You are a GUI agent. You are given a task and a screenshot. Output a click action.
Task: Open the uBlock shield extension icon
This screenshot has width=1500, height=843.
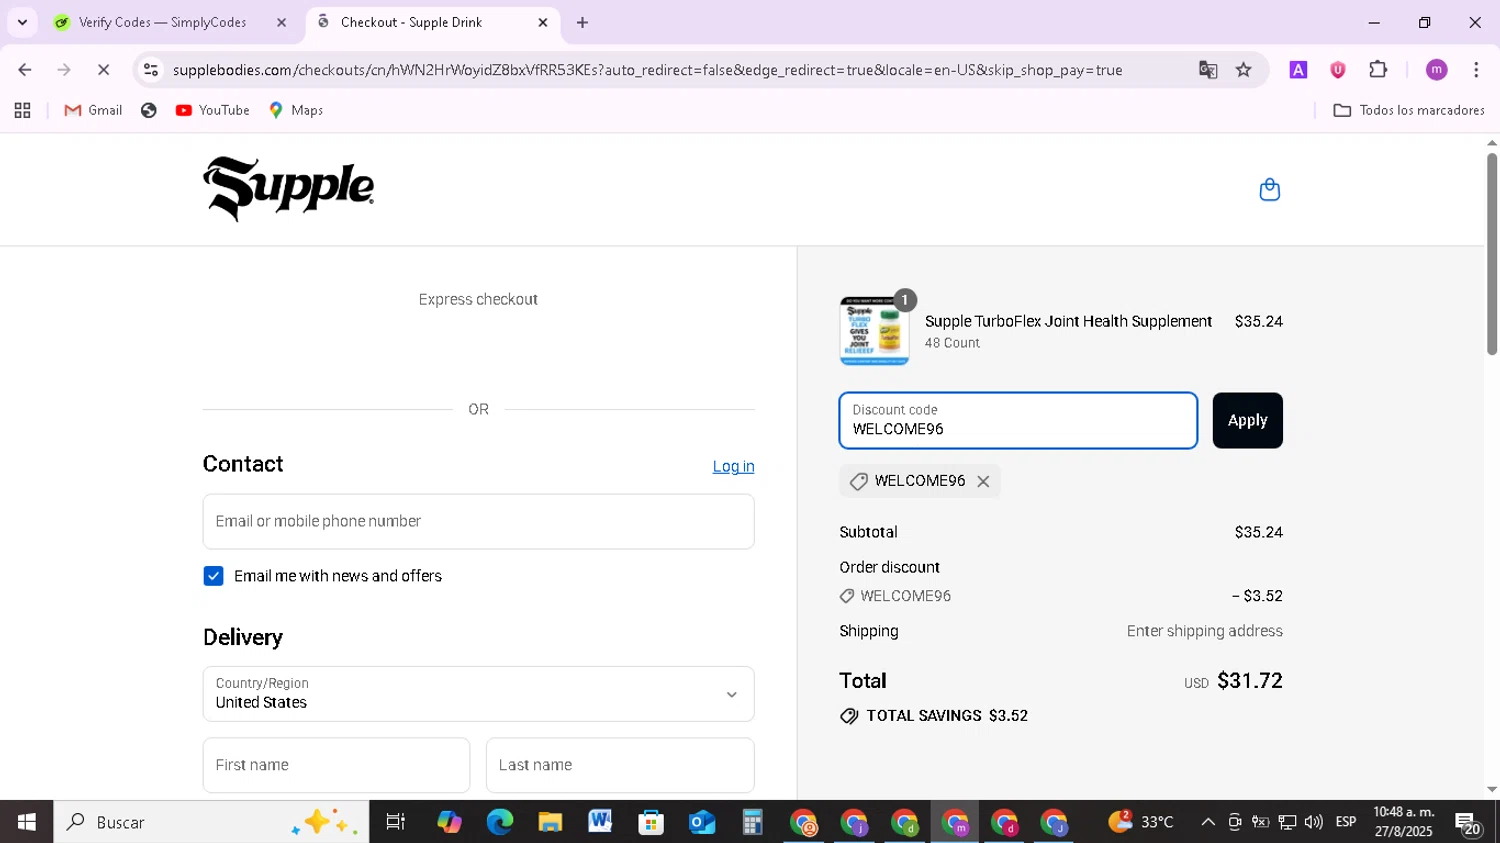pos(1337,70)
